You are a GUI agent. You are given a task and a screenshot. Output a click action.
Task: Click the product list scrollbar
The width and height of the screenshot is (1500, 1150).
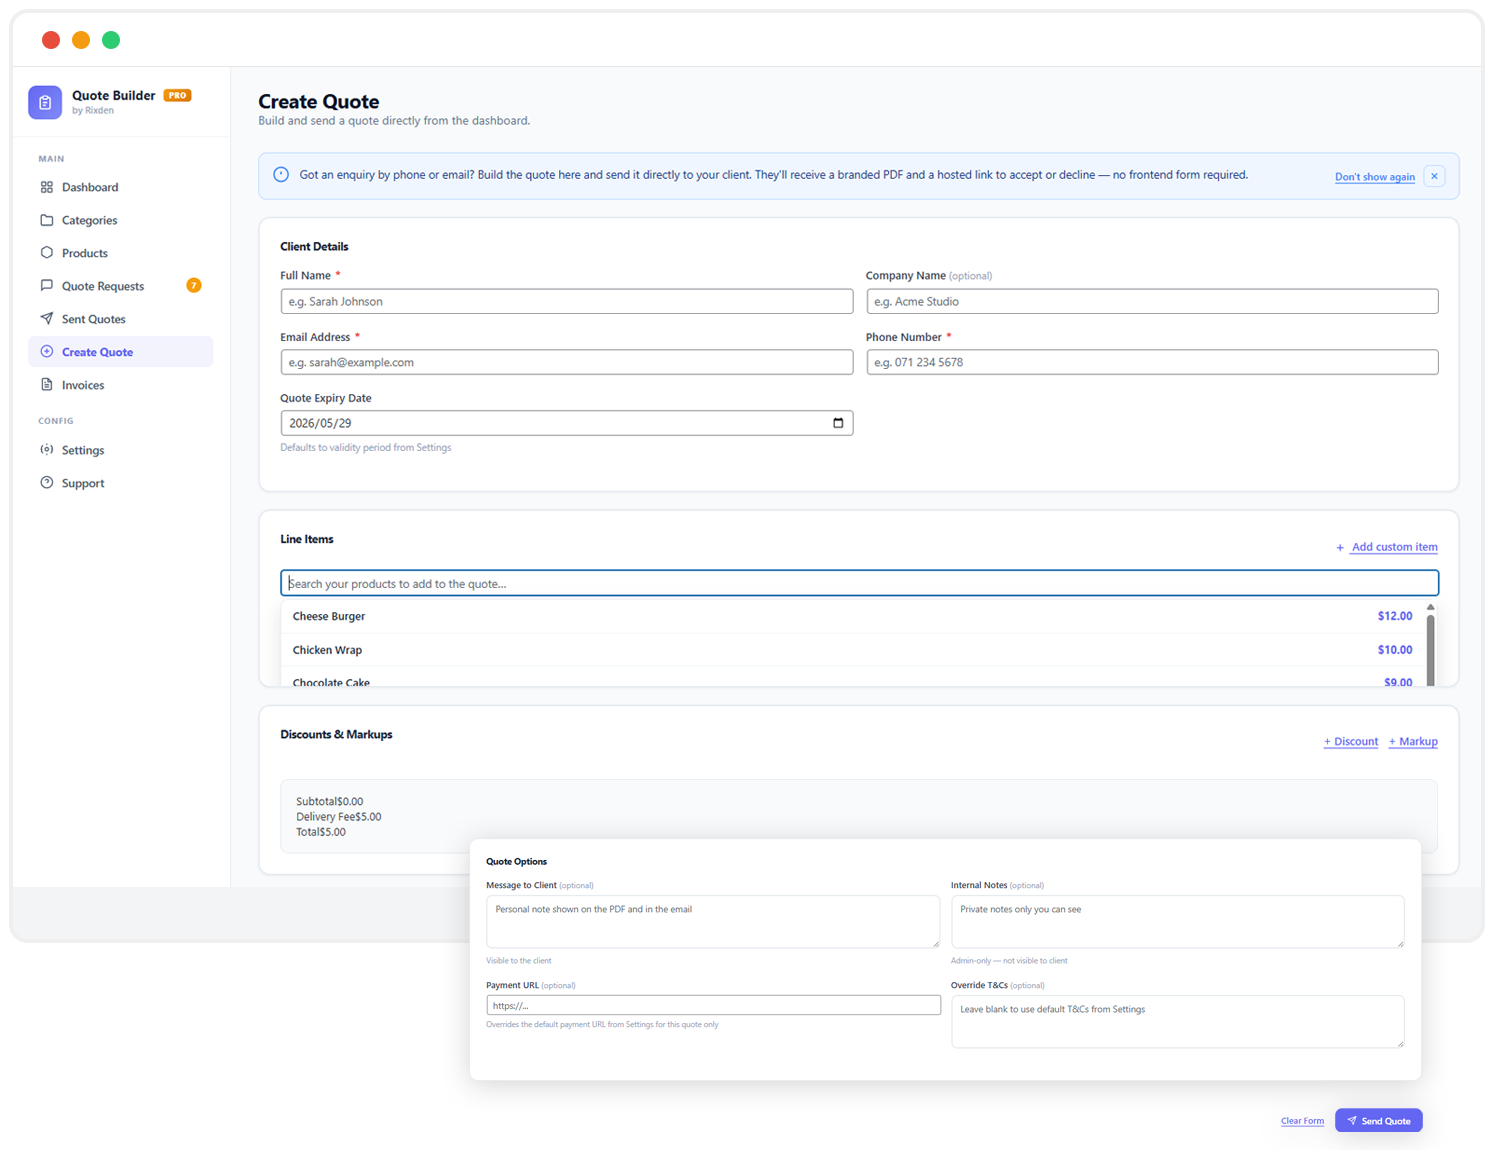(1430, 650)
